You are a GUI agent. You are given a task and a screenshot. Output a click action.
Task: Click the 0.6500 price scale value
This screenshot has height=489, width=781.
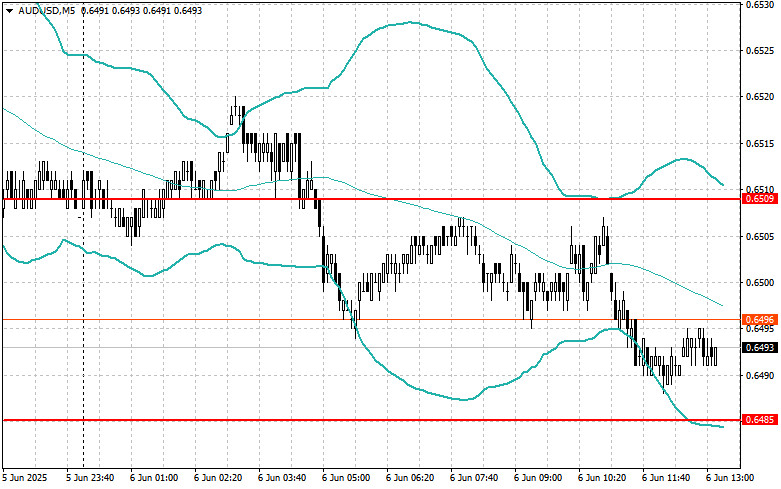tap(760, 283)
